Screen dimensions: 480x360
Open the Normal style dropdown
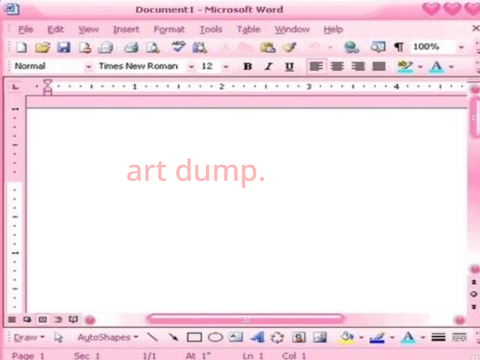pos(89,67)
